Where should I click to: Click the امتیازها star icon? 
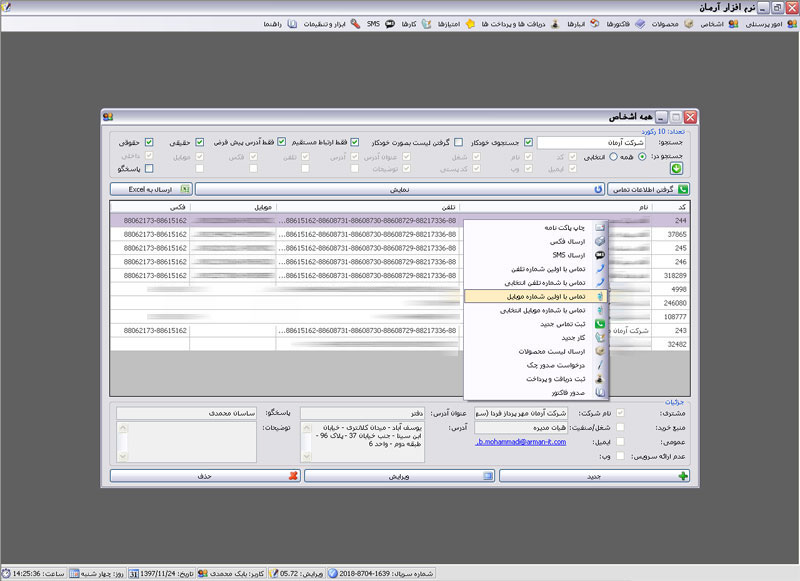click(x=470, y=24)
